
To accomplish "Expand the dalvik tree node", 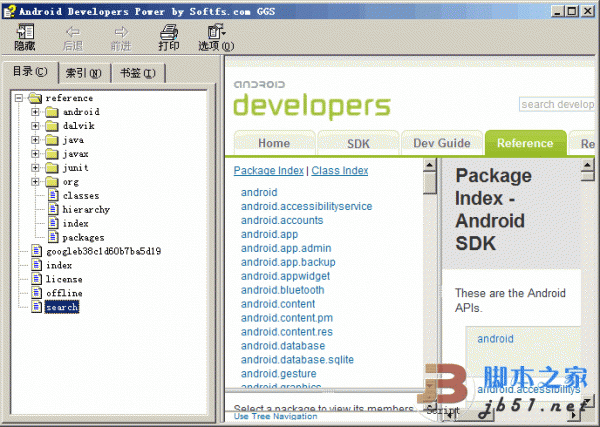I will [x=35, y=126].
